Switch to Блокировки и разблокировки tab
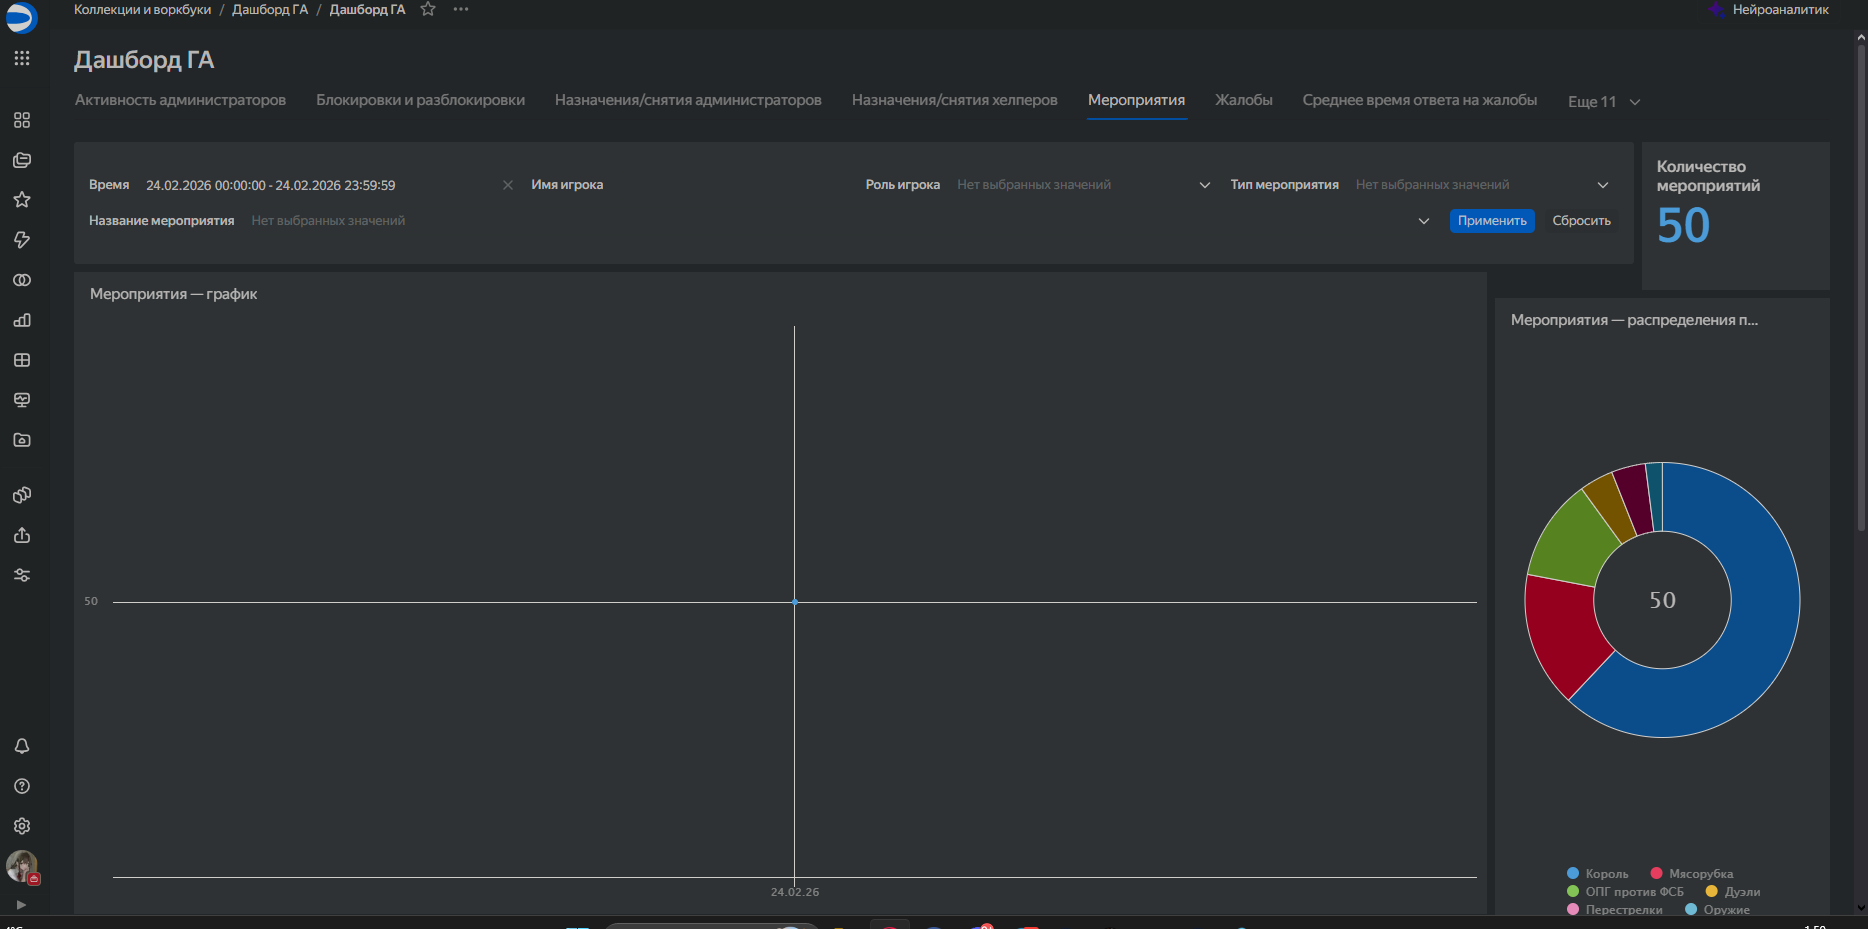This screenshot has width=1868, height=929. 420,100
